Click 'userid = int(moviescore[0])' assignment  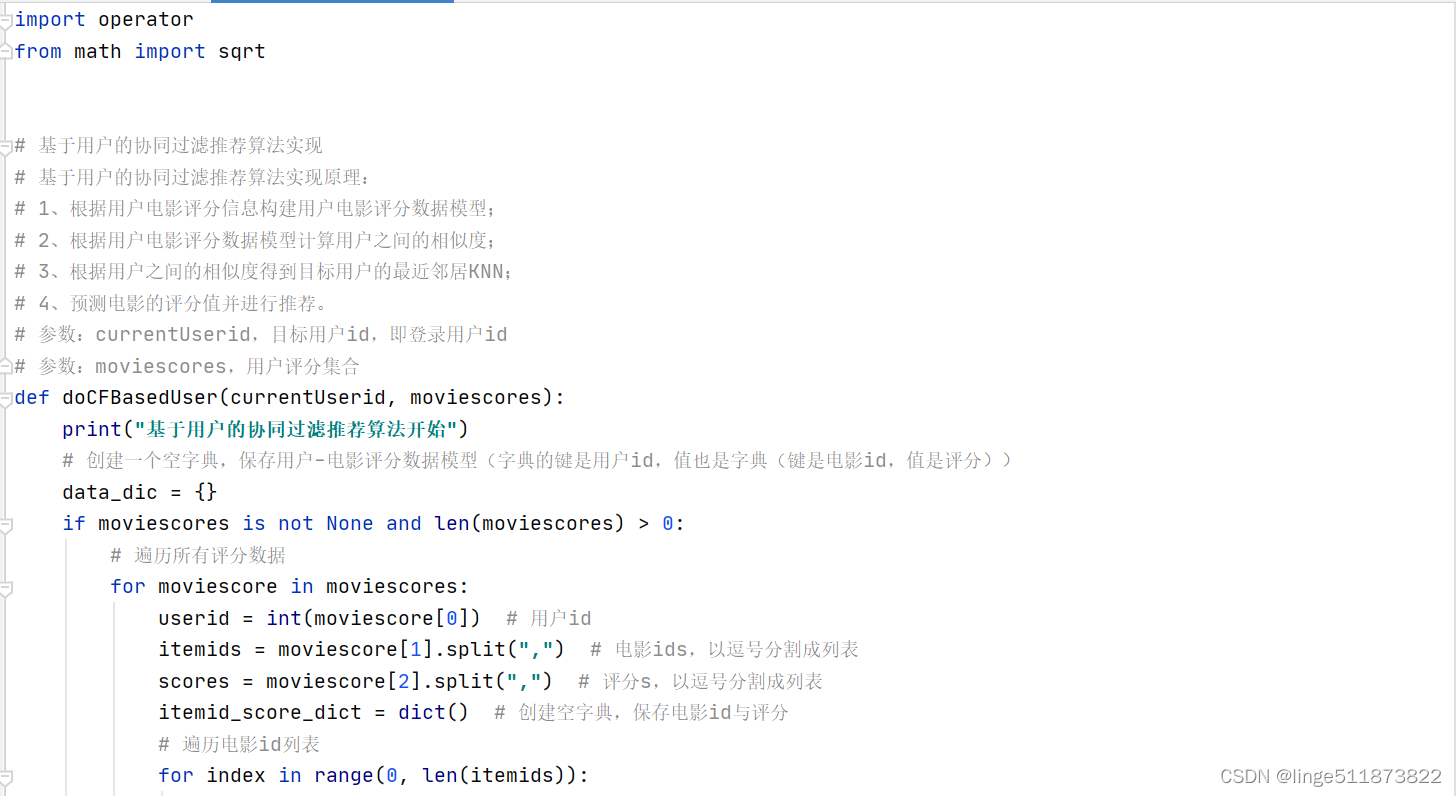320,618
